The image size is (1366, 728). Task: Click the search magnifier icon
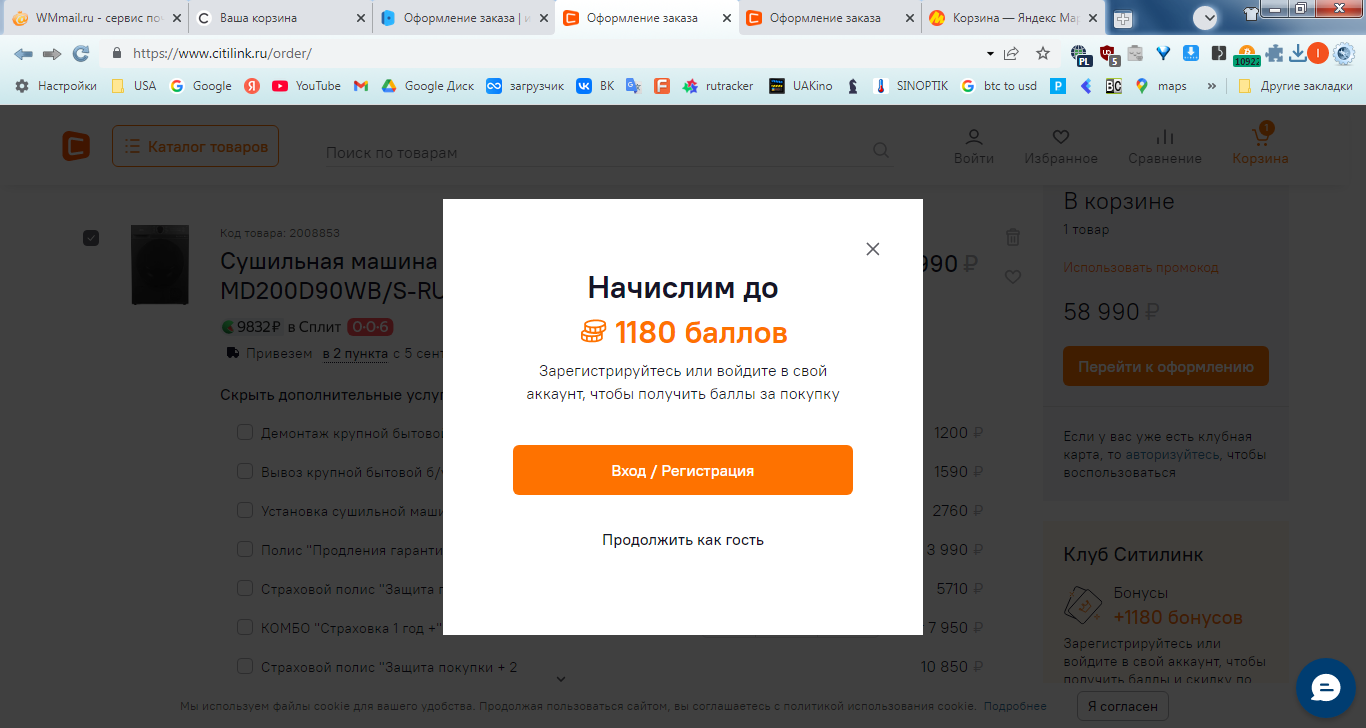tap(881, 150)
